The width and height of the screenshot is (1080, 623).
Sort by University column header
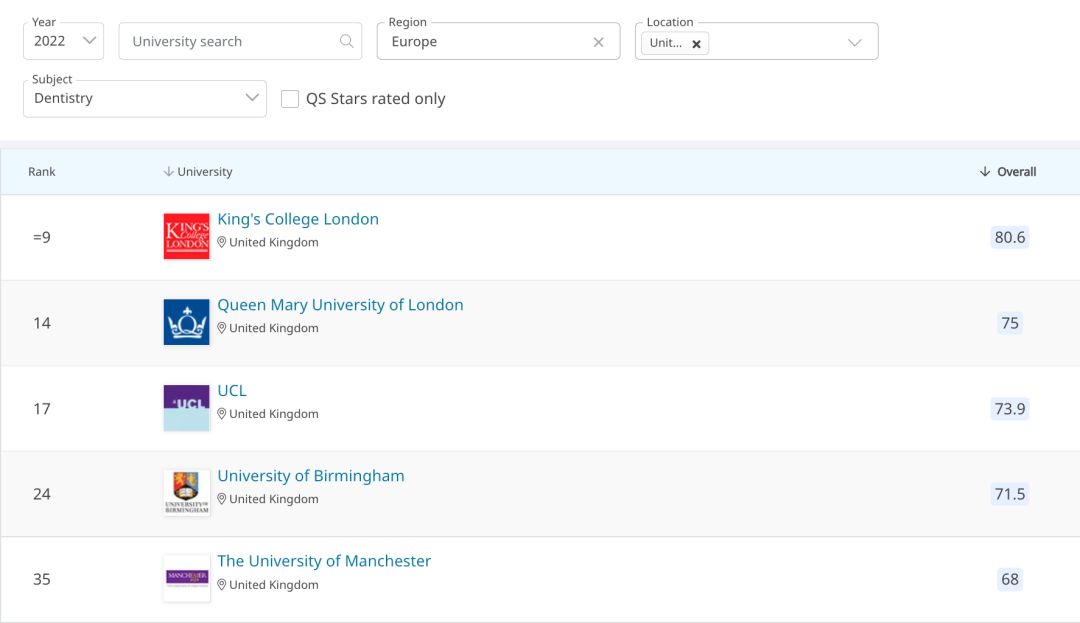tap(198, 172)
